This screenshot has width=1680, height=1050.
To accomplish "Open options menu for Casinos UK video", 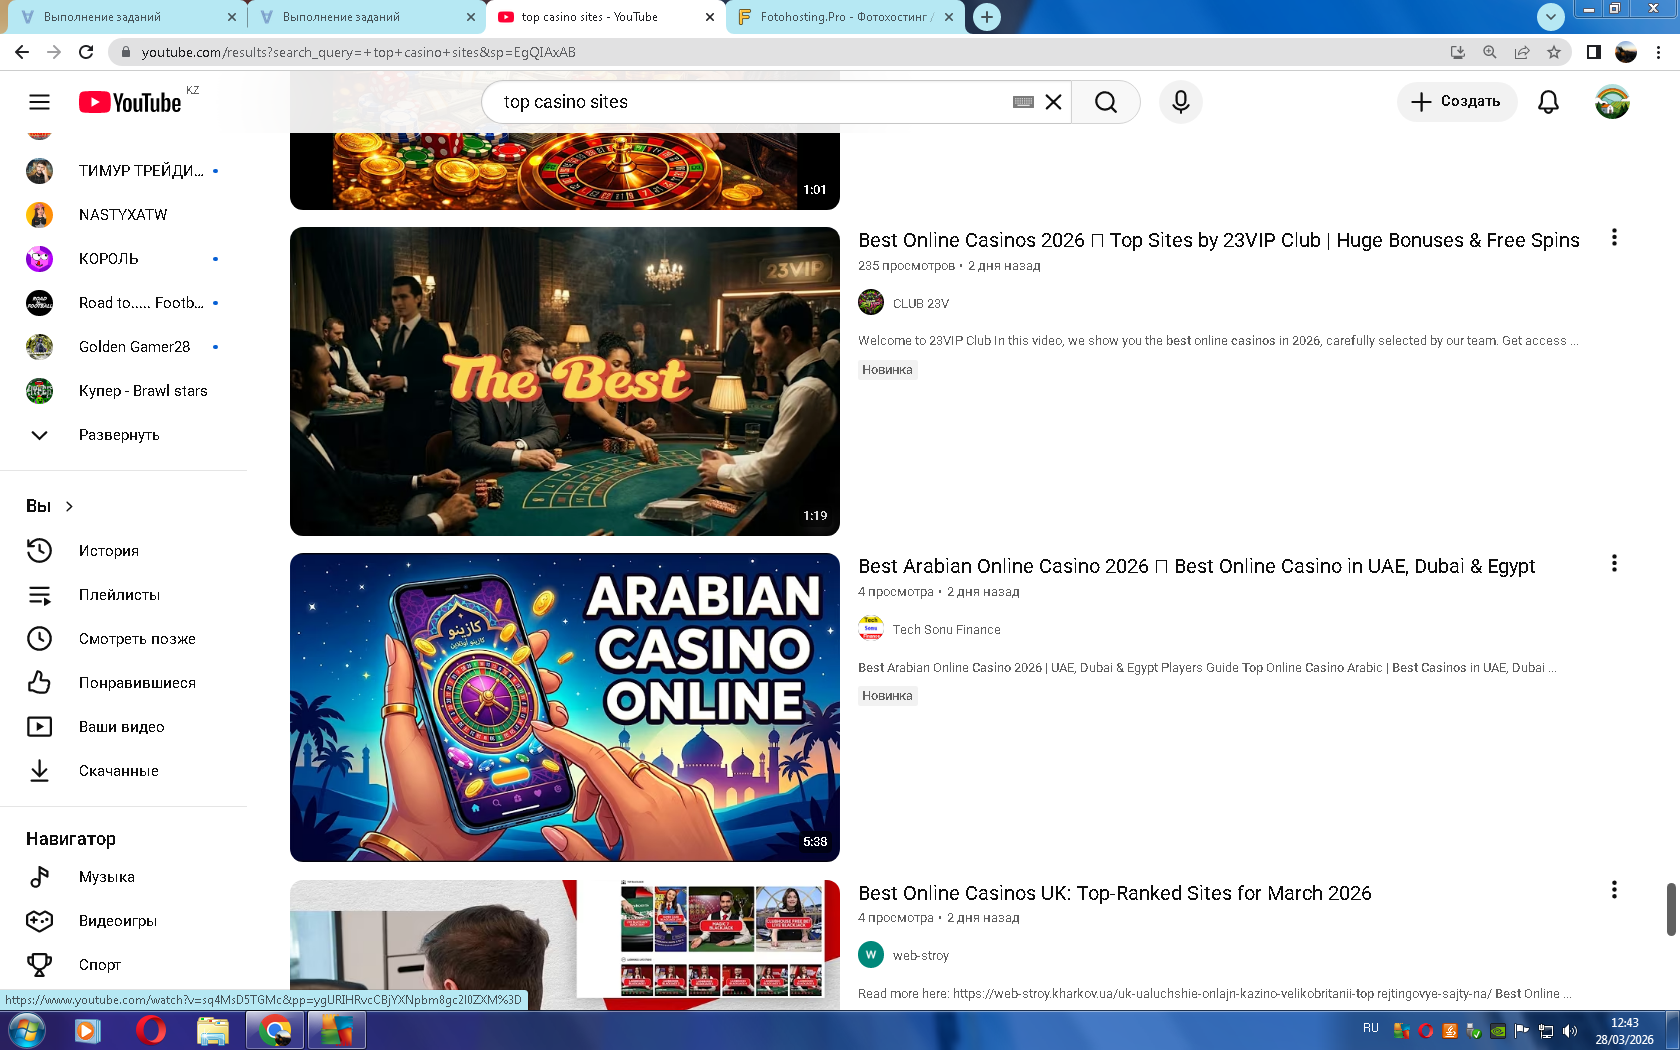I will pyautogui.click(x=1614, y=890).
